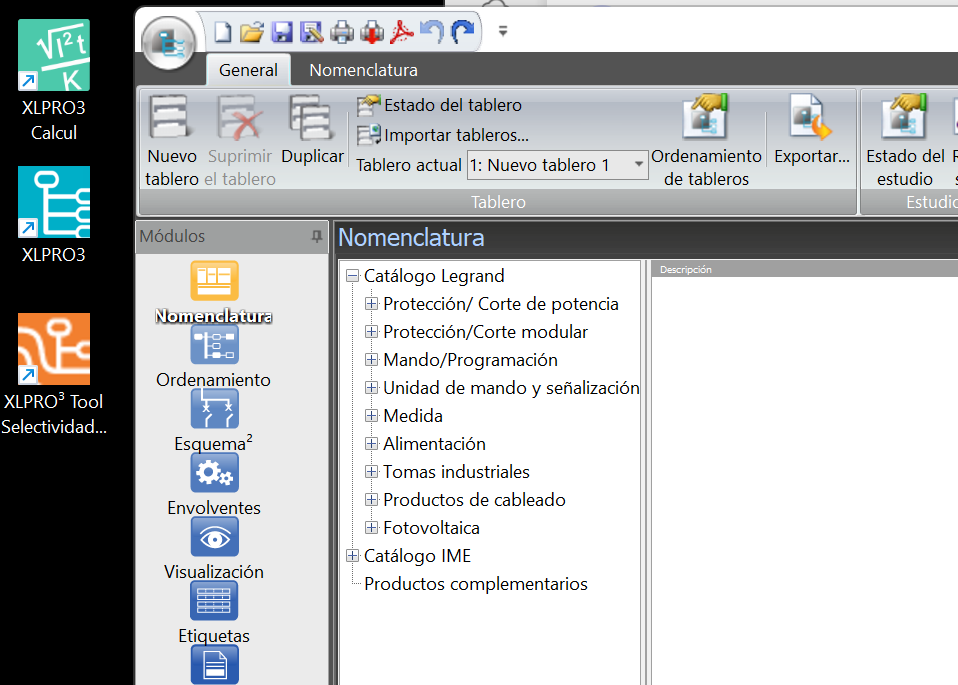
Task: Open the Esquema² module
Action: [x=214, y=421]
